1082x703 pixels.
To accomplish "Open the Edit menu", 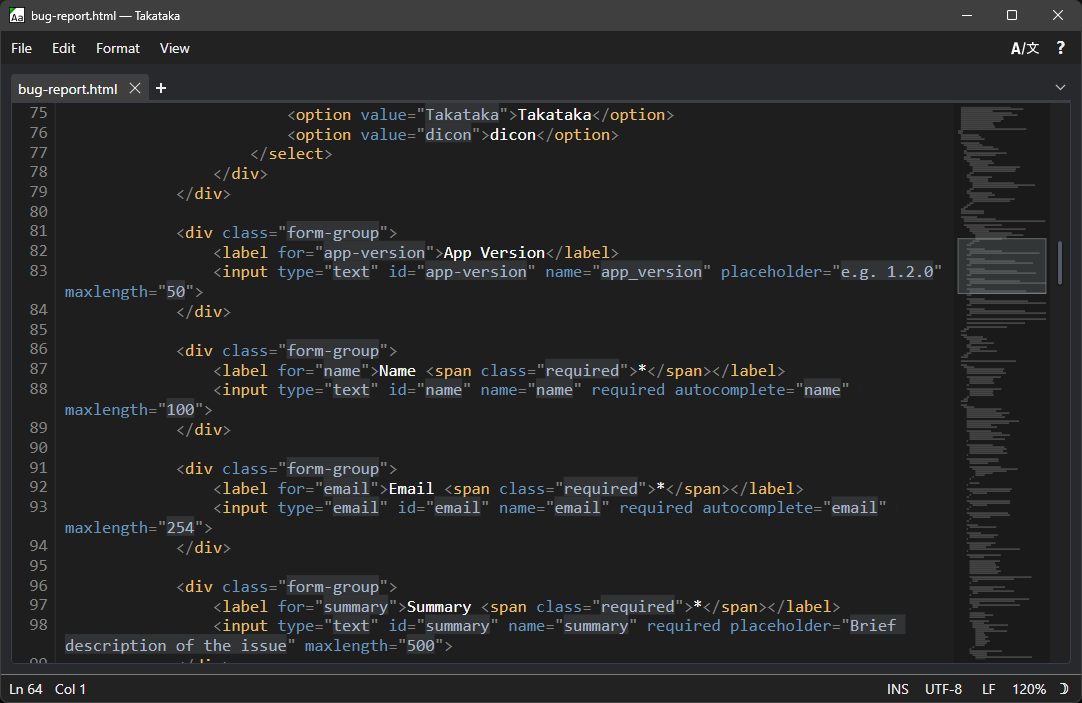I will [x=63, y=48].
